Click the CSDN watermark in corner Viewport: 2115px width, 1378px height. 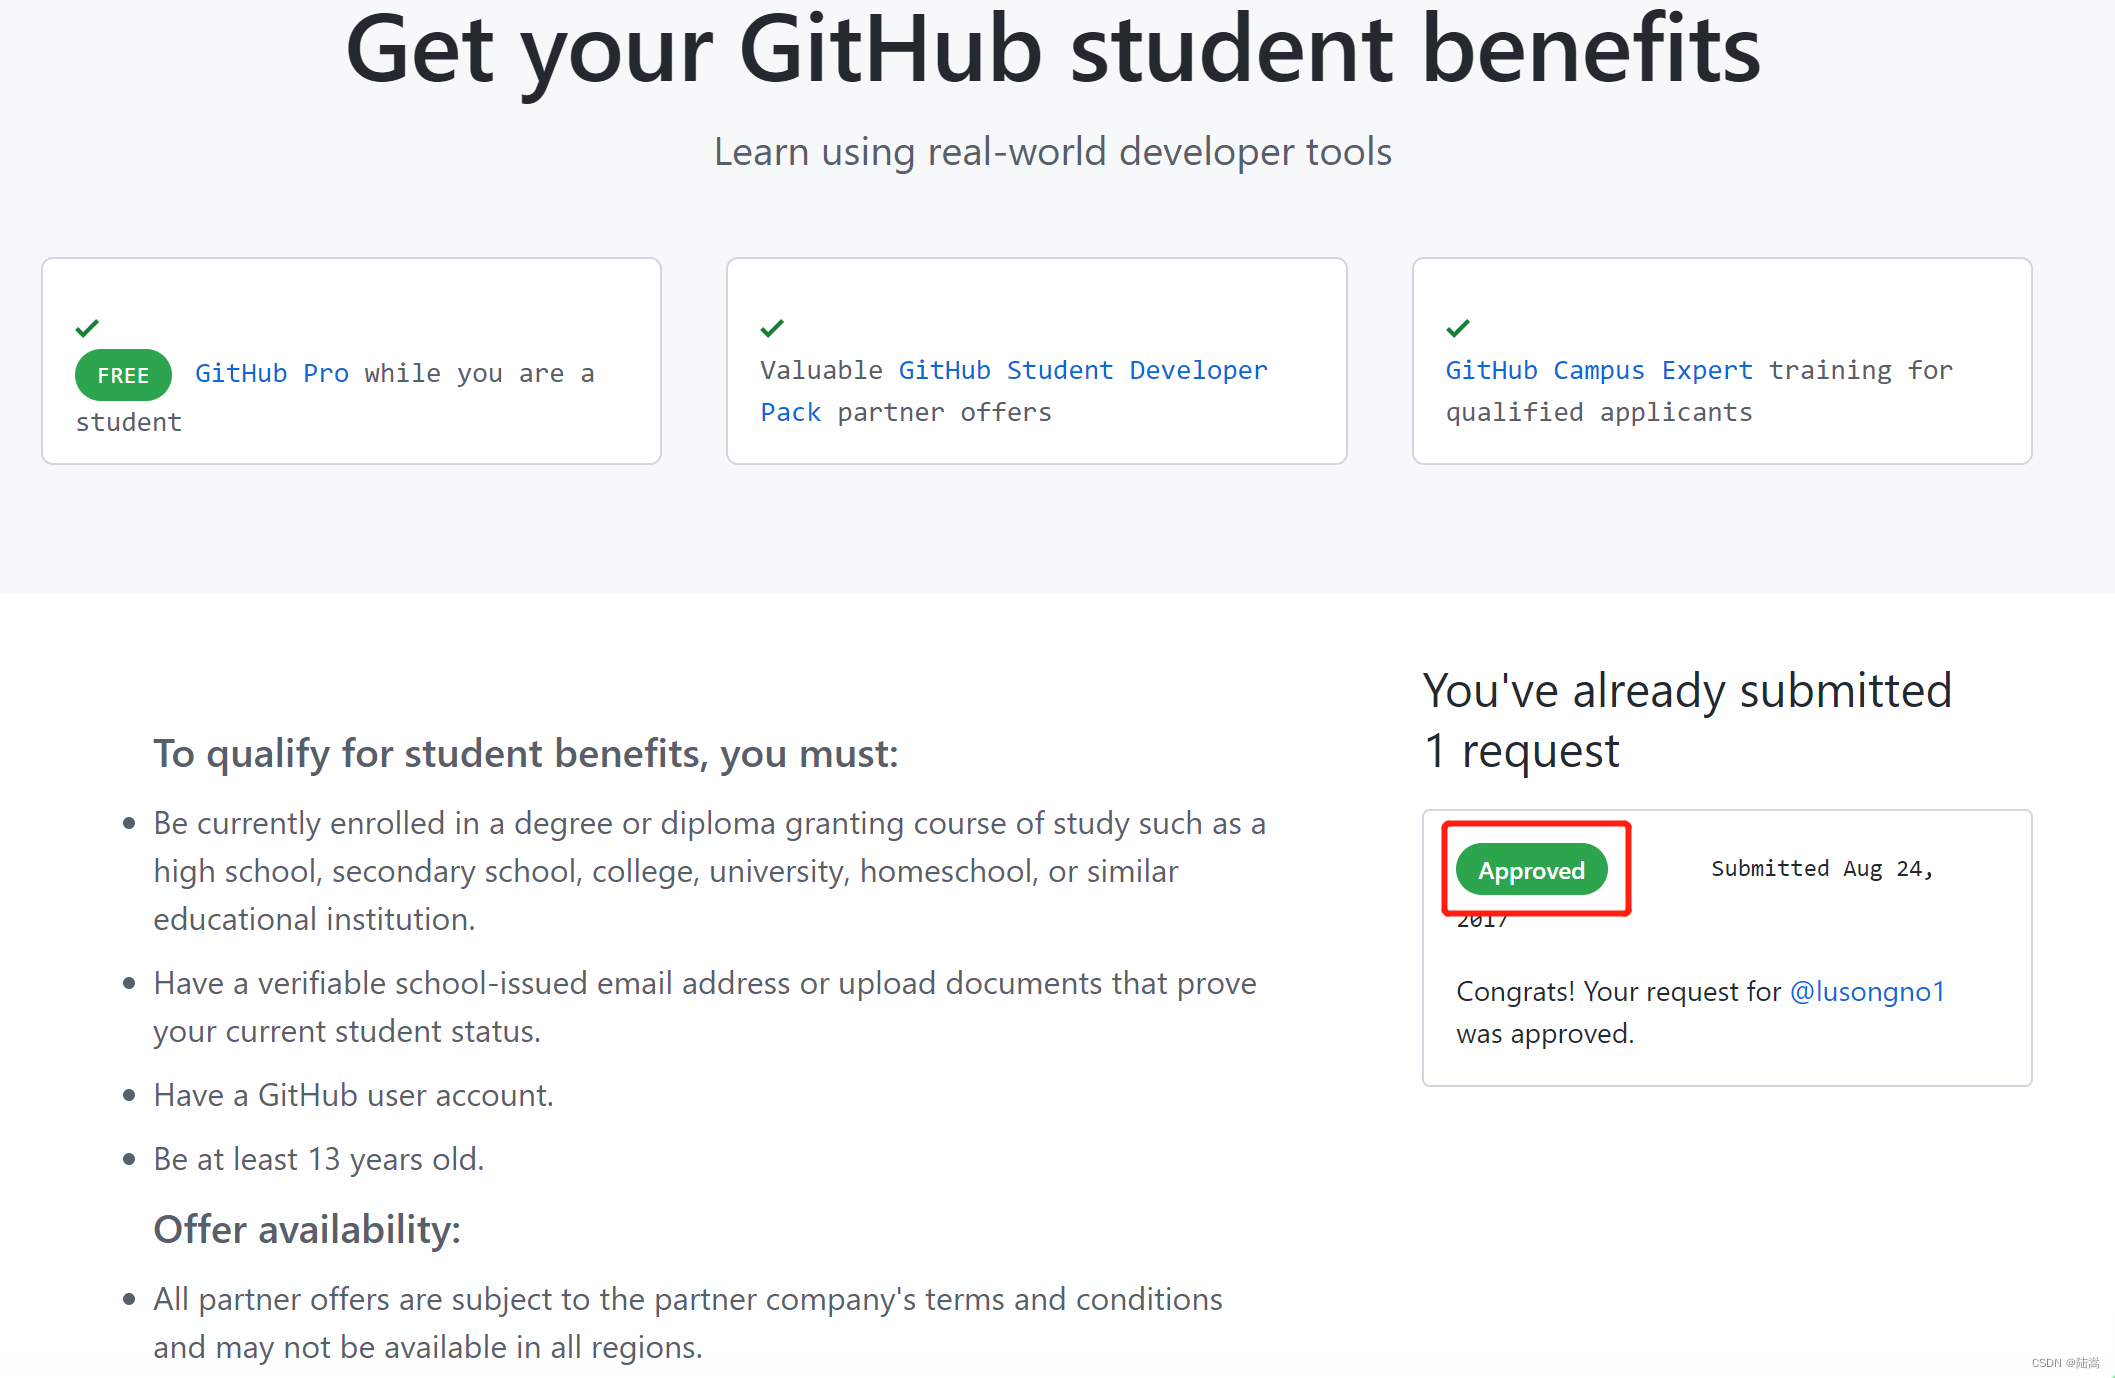click(2065, 1363)
